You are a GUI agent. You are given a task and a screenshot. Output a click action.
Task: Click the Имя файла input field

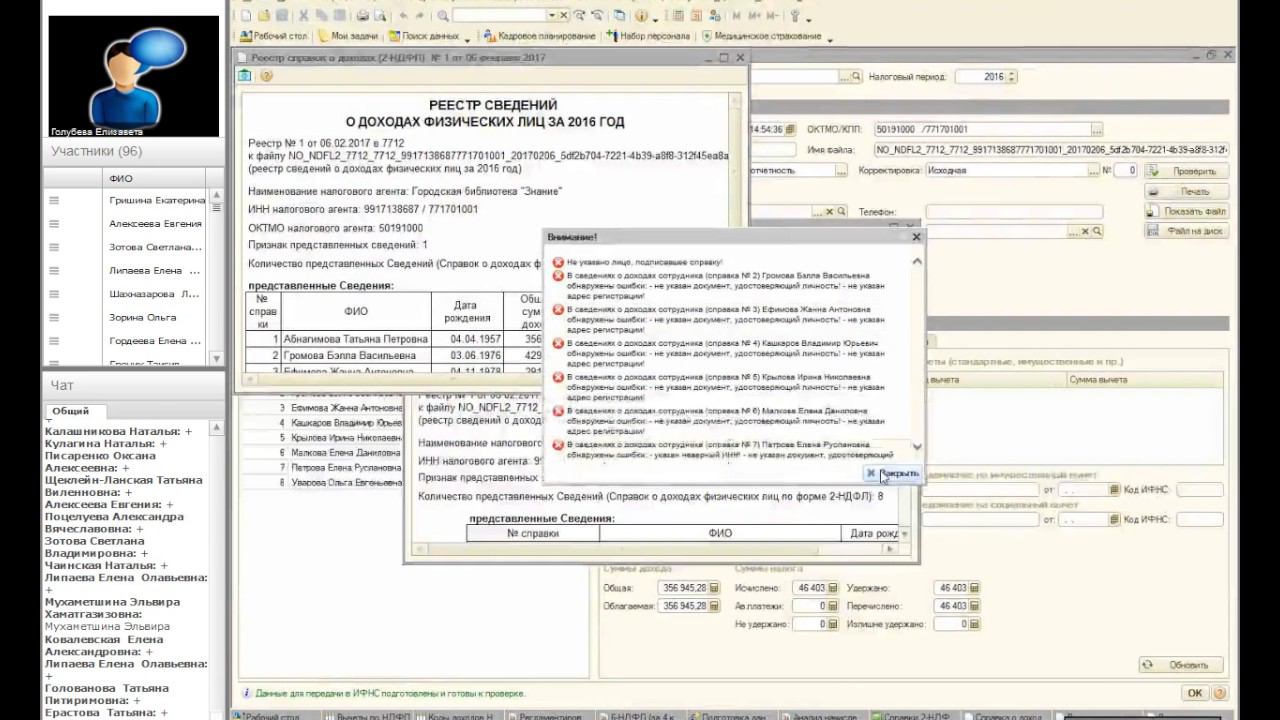[1052, 150]
